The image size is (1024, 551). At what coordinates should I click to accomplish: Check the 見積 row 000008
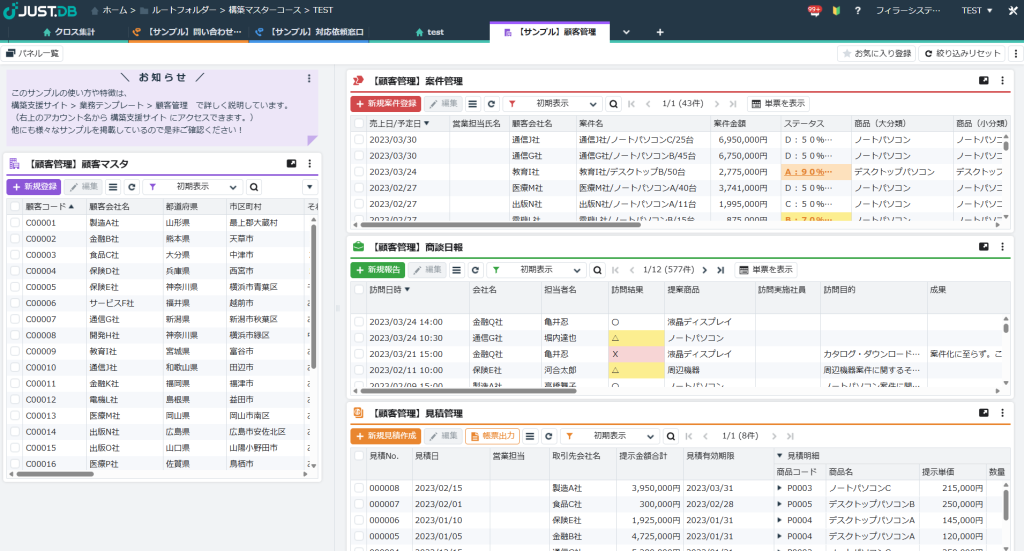[x=359, y=488]
